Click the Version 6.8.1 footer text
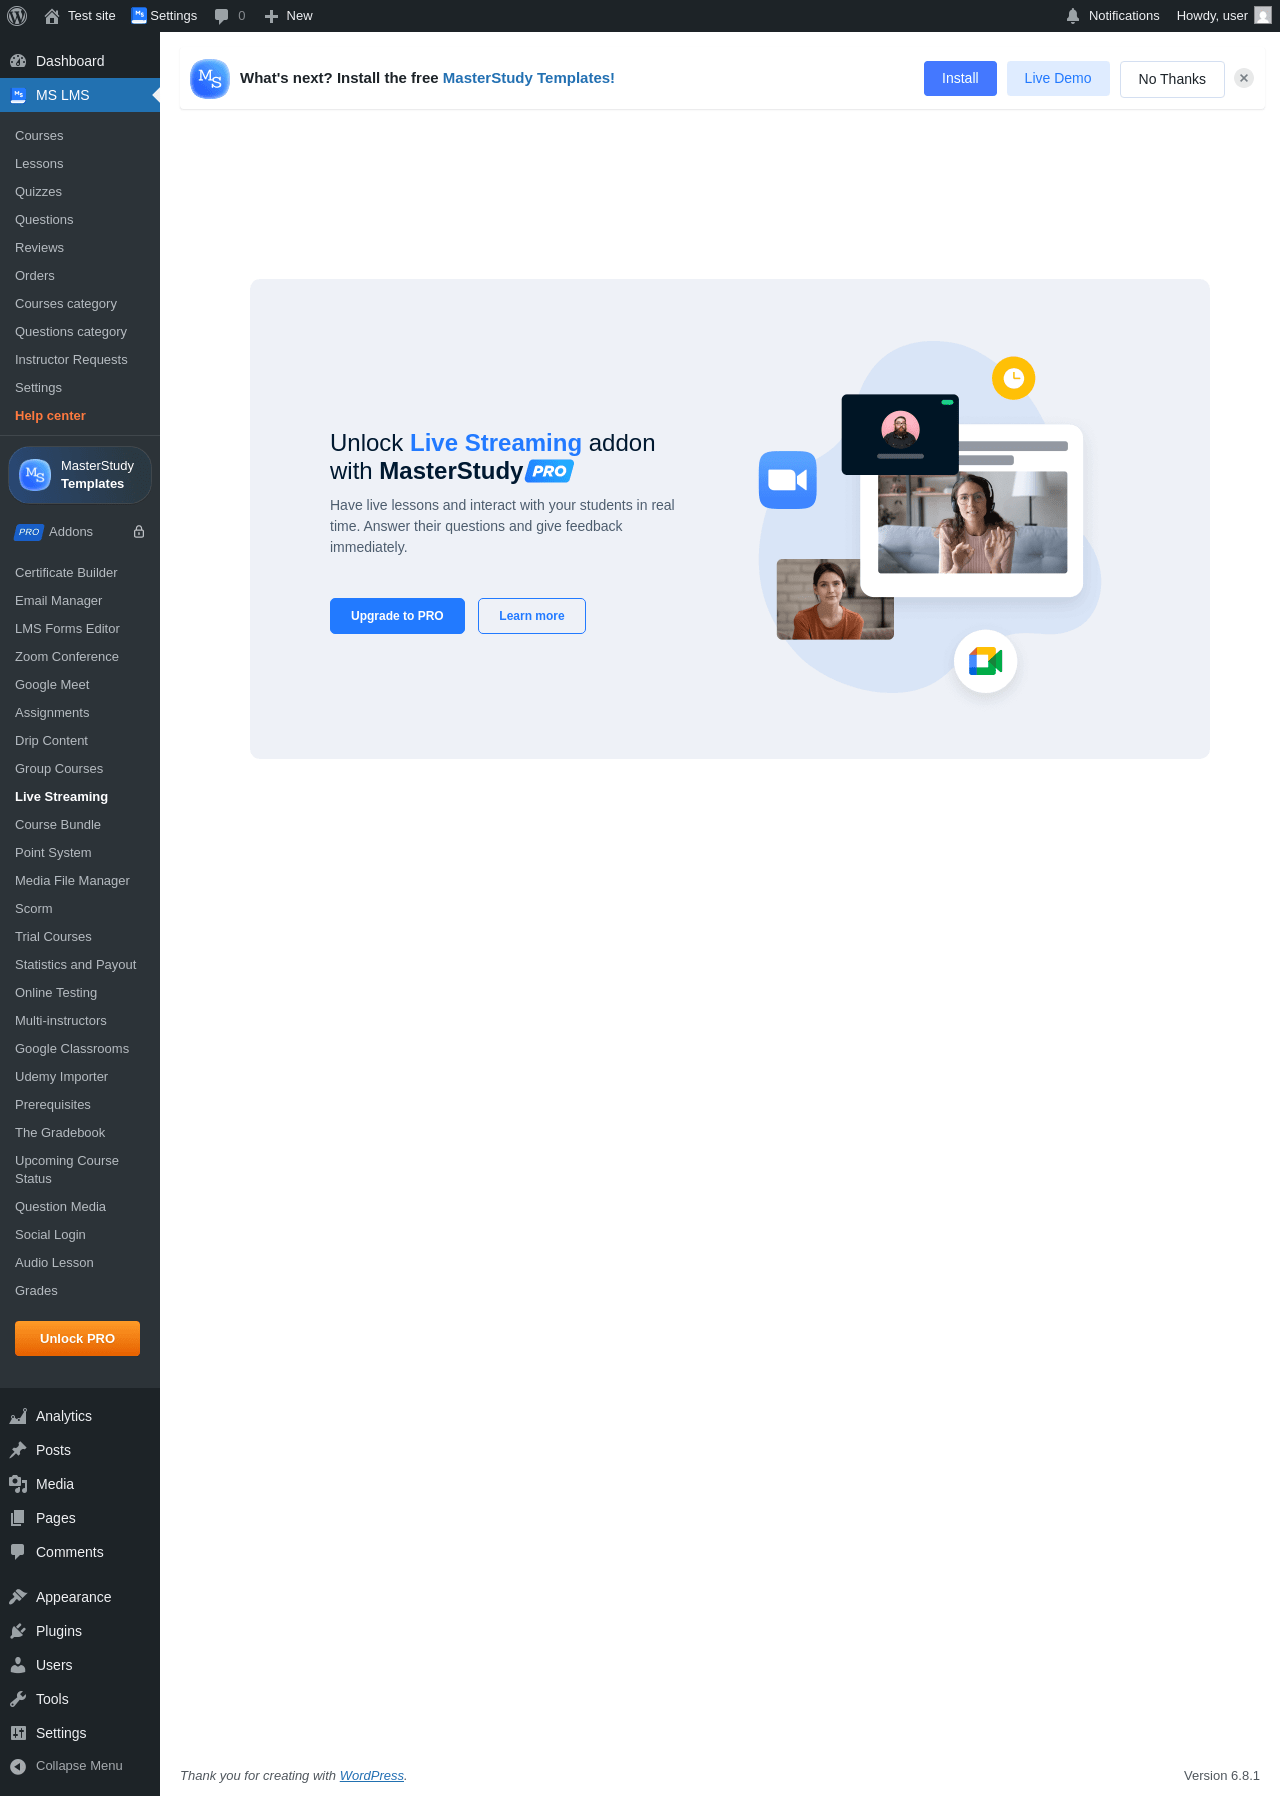This screenshot has height=1796, width=1280. [x=1222, y=1776]
